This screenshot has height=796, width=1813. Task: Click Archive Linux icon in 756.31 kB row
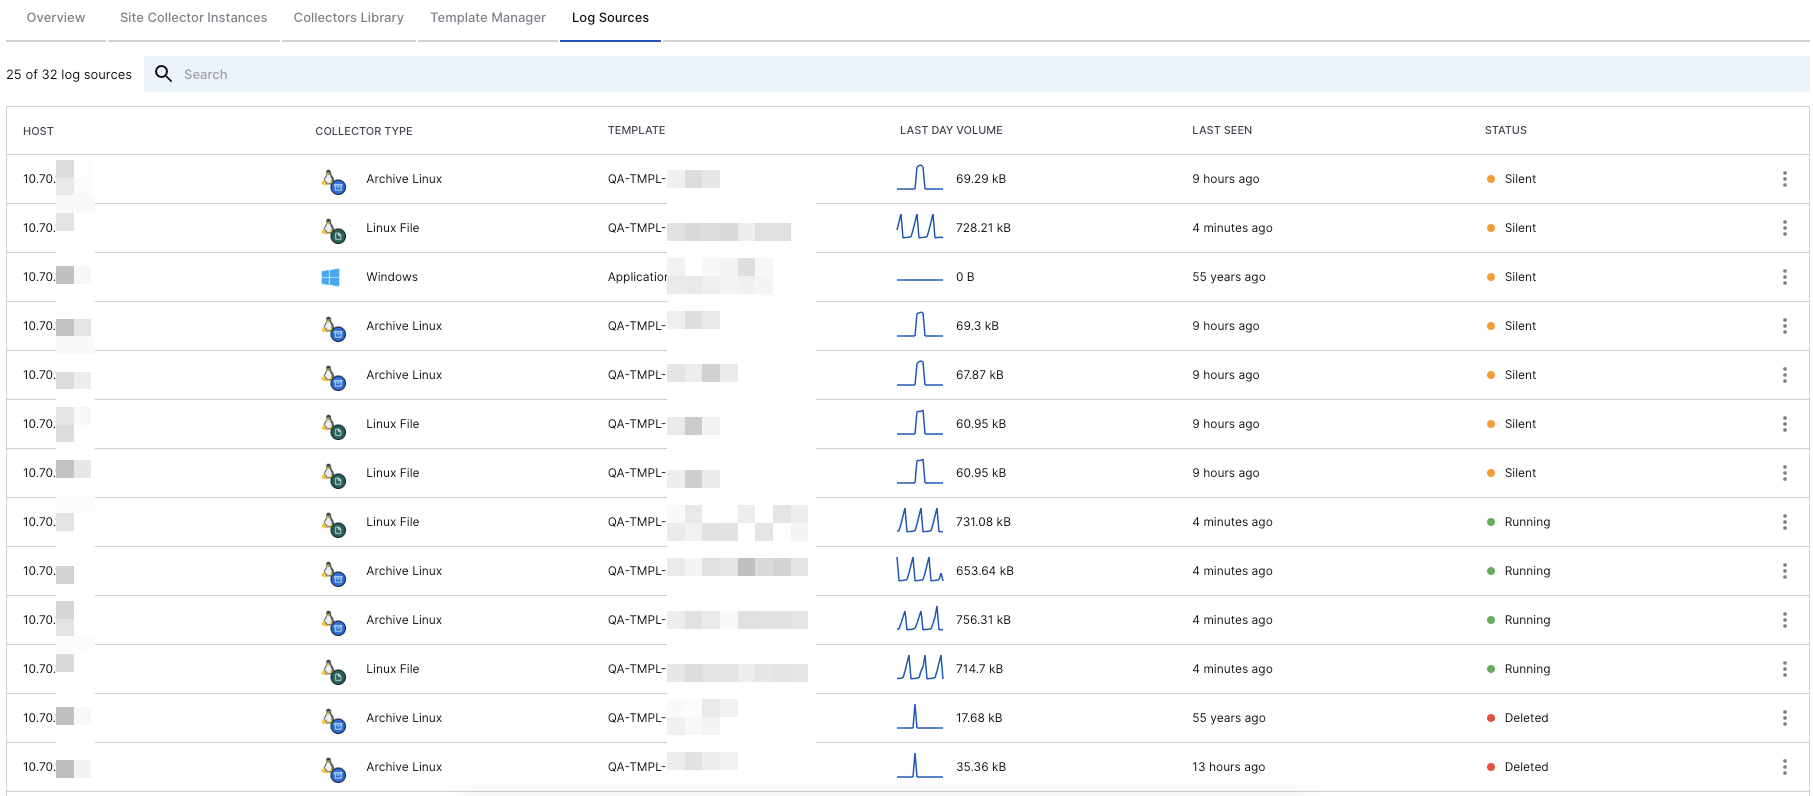click(x=333, y=622)
